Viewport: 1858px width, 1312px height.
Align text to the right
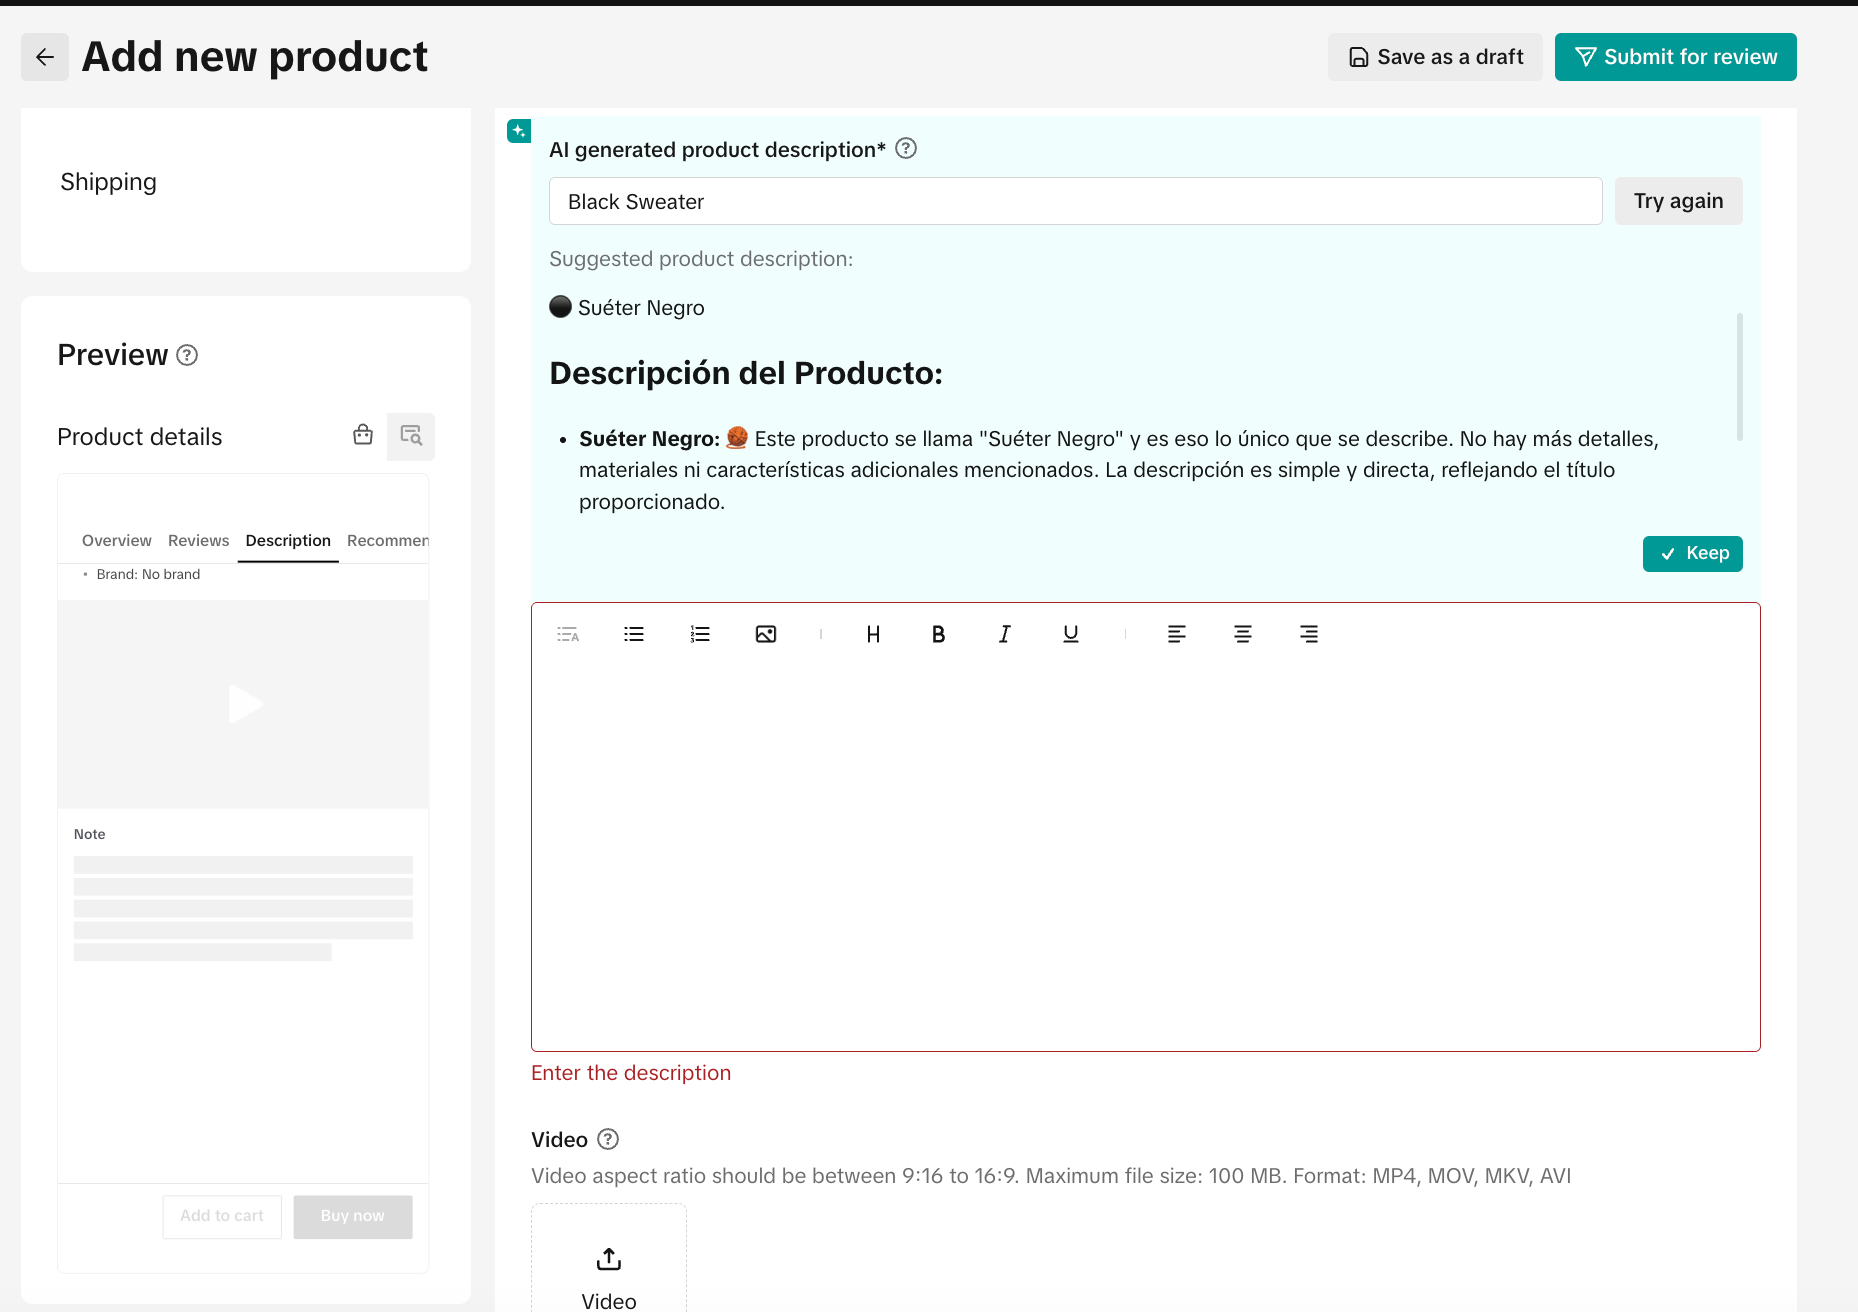1308,634
